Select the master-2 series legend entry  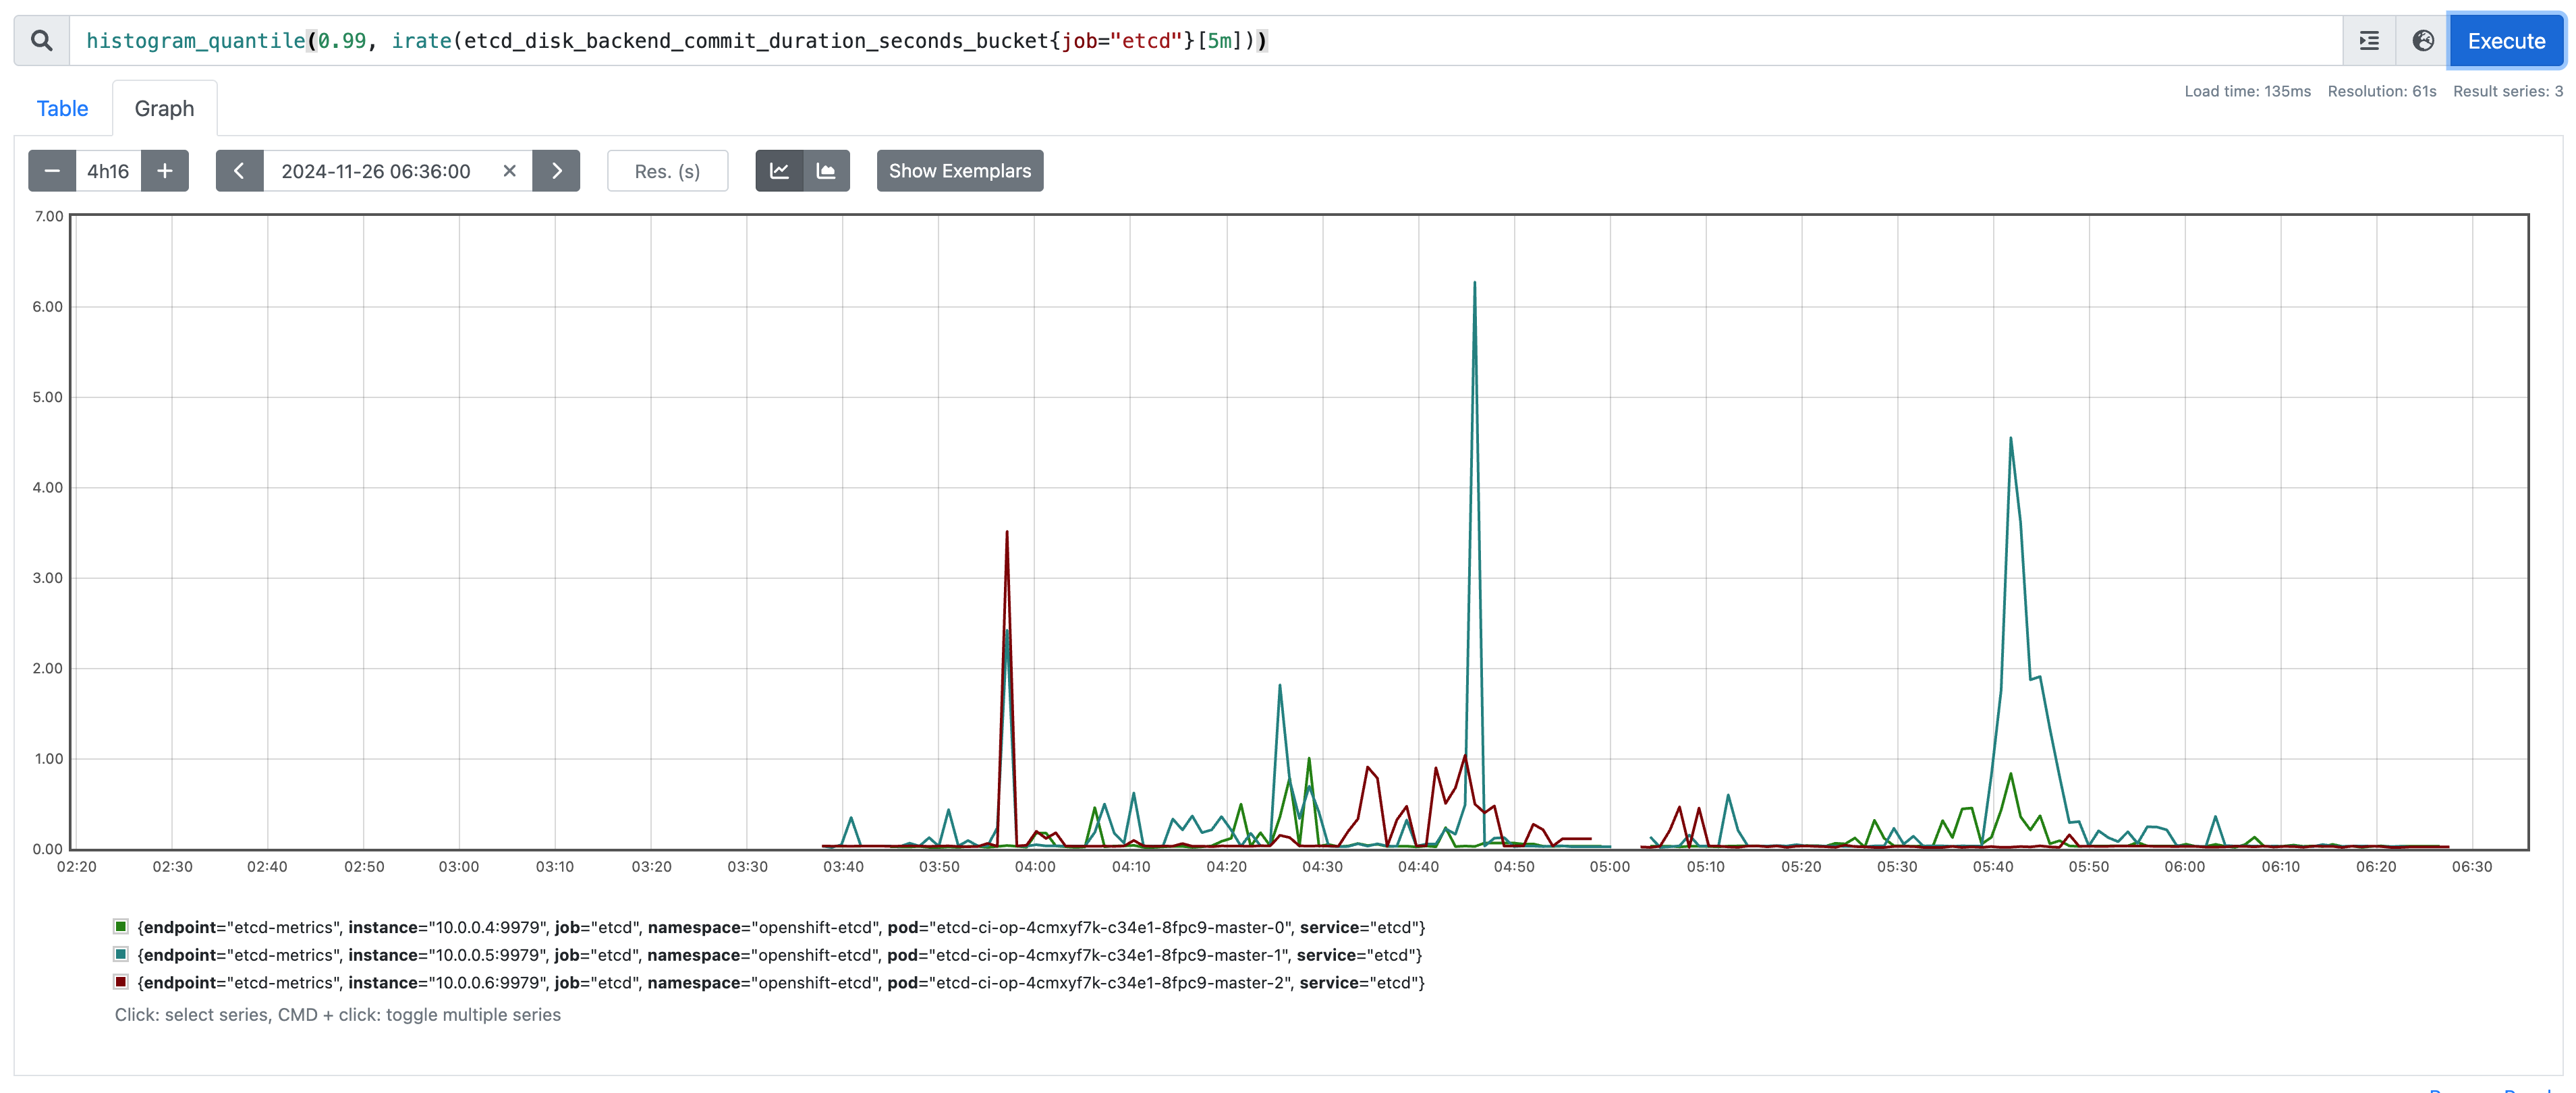780,983
